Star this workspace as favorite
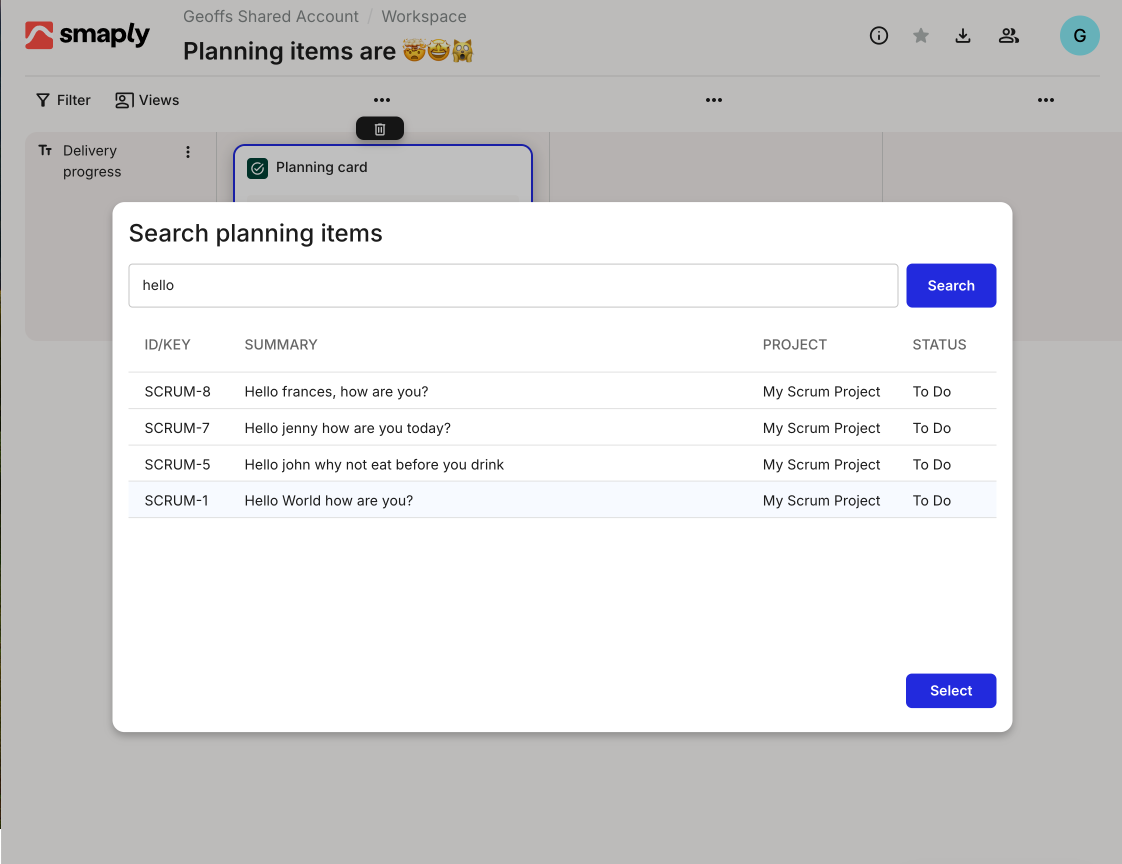Screen dimensions: 1122x864 pyautogui.click(x=921, y=36)
